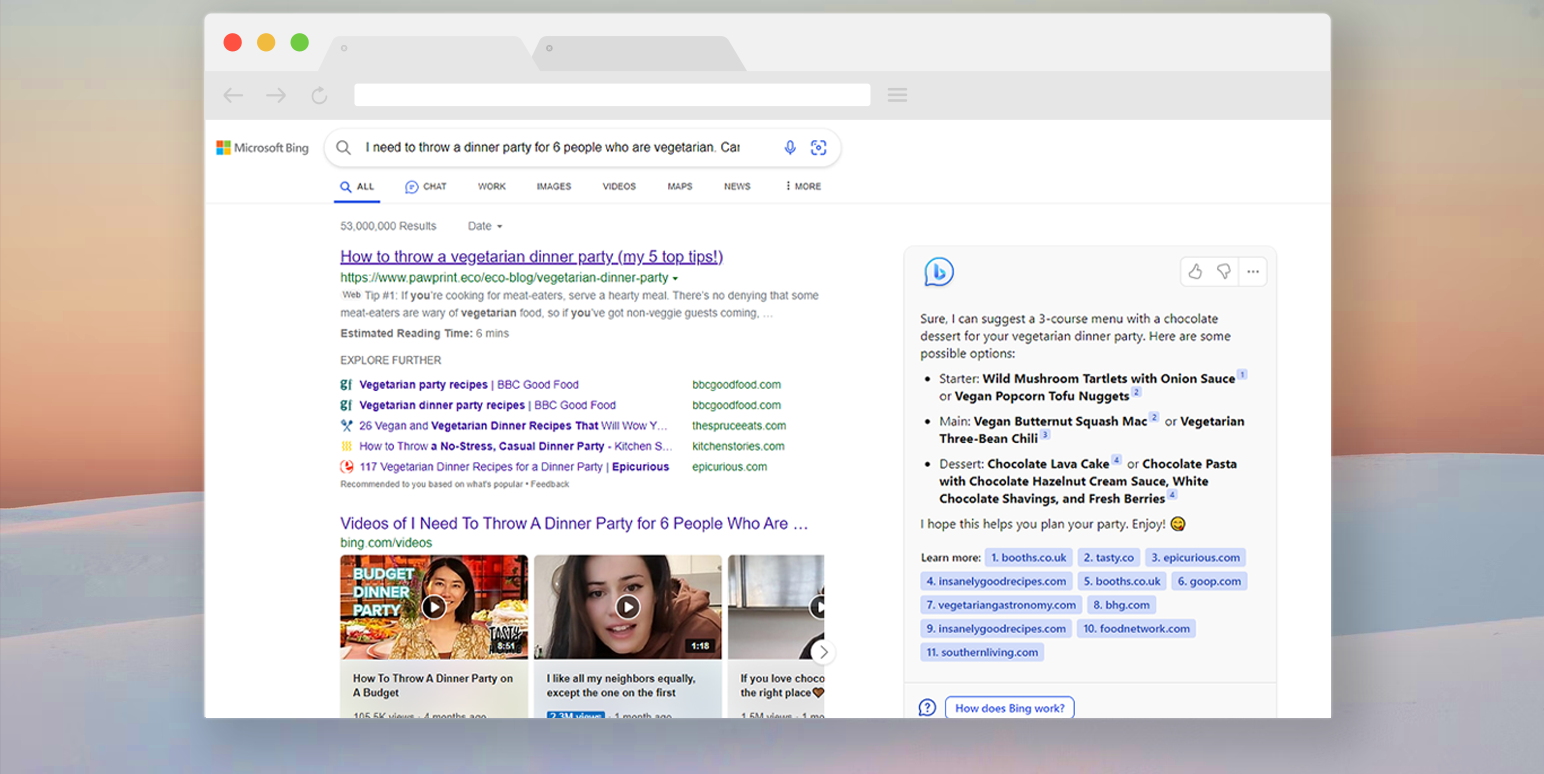This screenshot has height=774, width=1544.
Task: Expand the pawprint.eco URL dropdown arrow
Action: 675,278
